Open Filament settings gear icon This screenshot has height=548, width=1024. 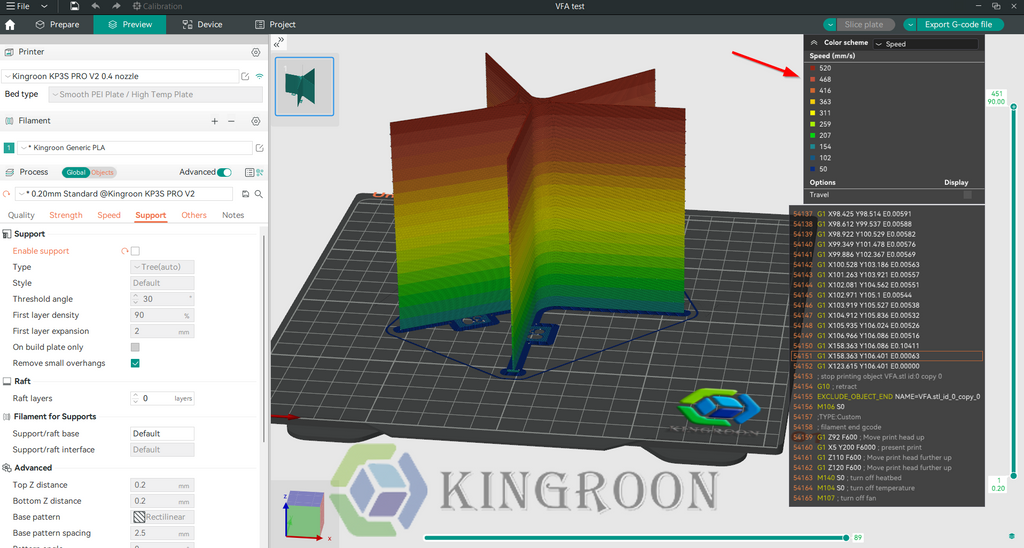256,121
